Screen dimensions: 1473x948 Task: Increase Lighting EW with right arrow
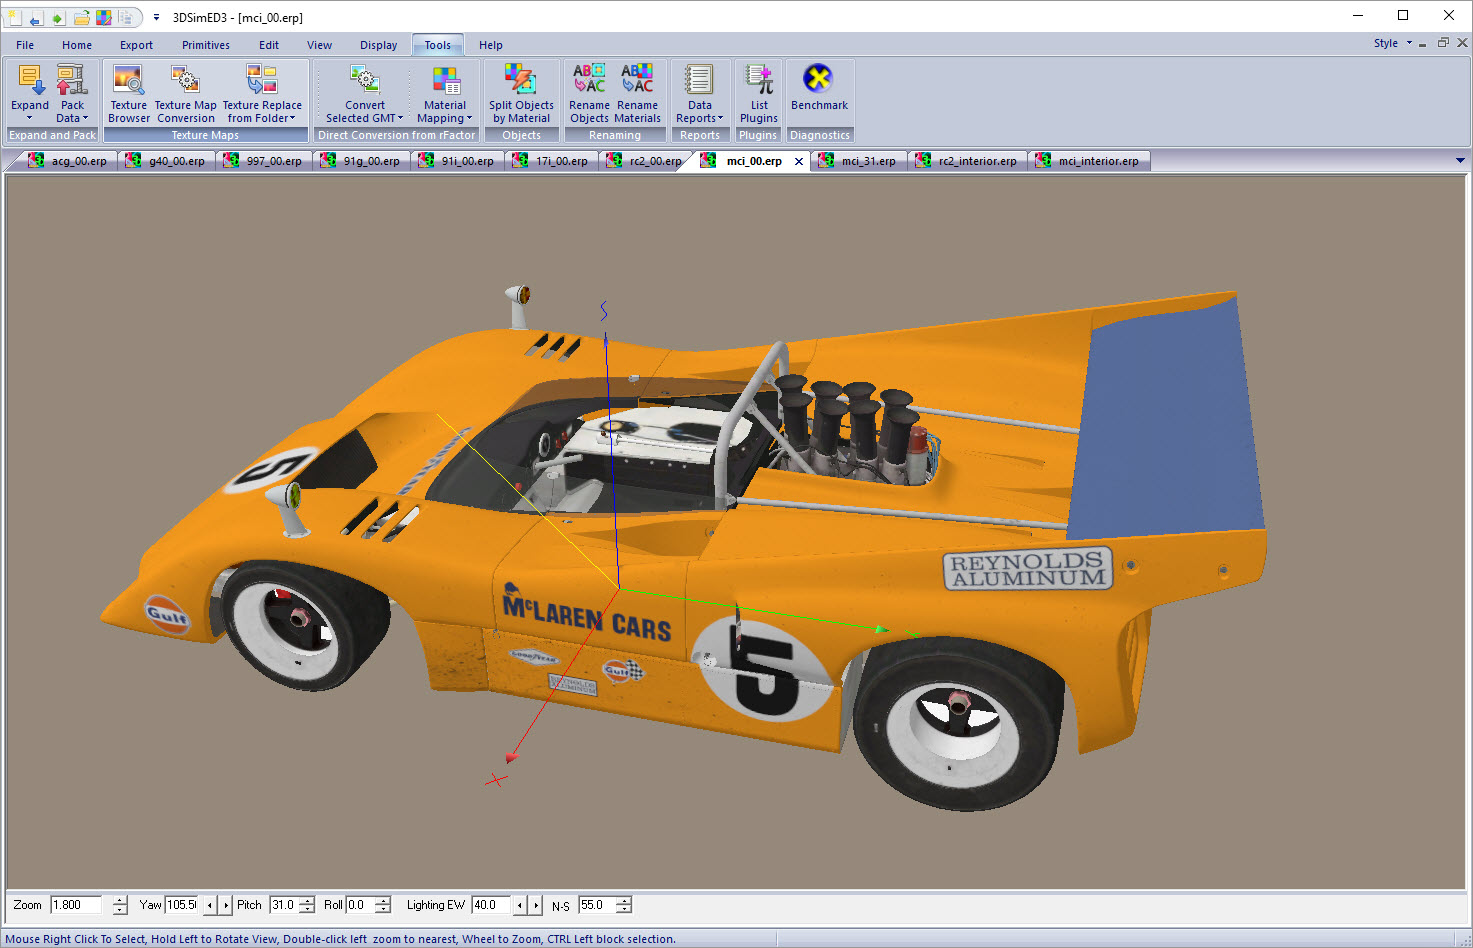pyautogui.click(x=537, y=905)
